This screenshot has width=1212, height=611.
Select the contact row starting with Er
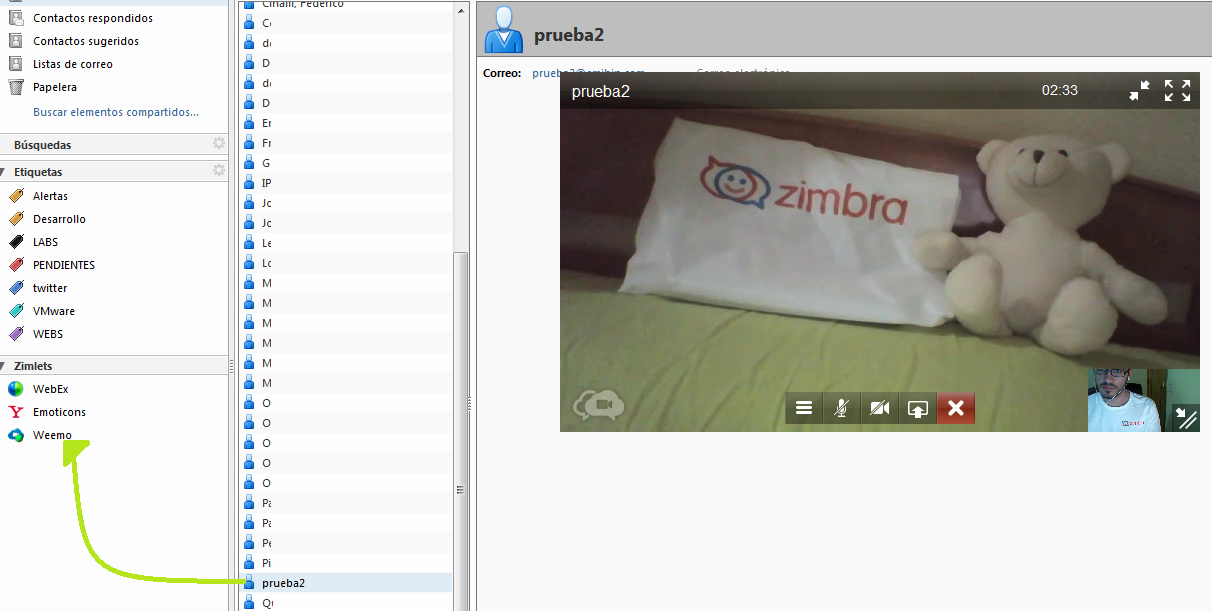pyautogui.click(x=346, y=123)
